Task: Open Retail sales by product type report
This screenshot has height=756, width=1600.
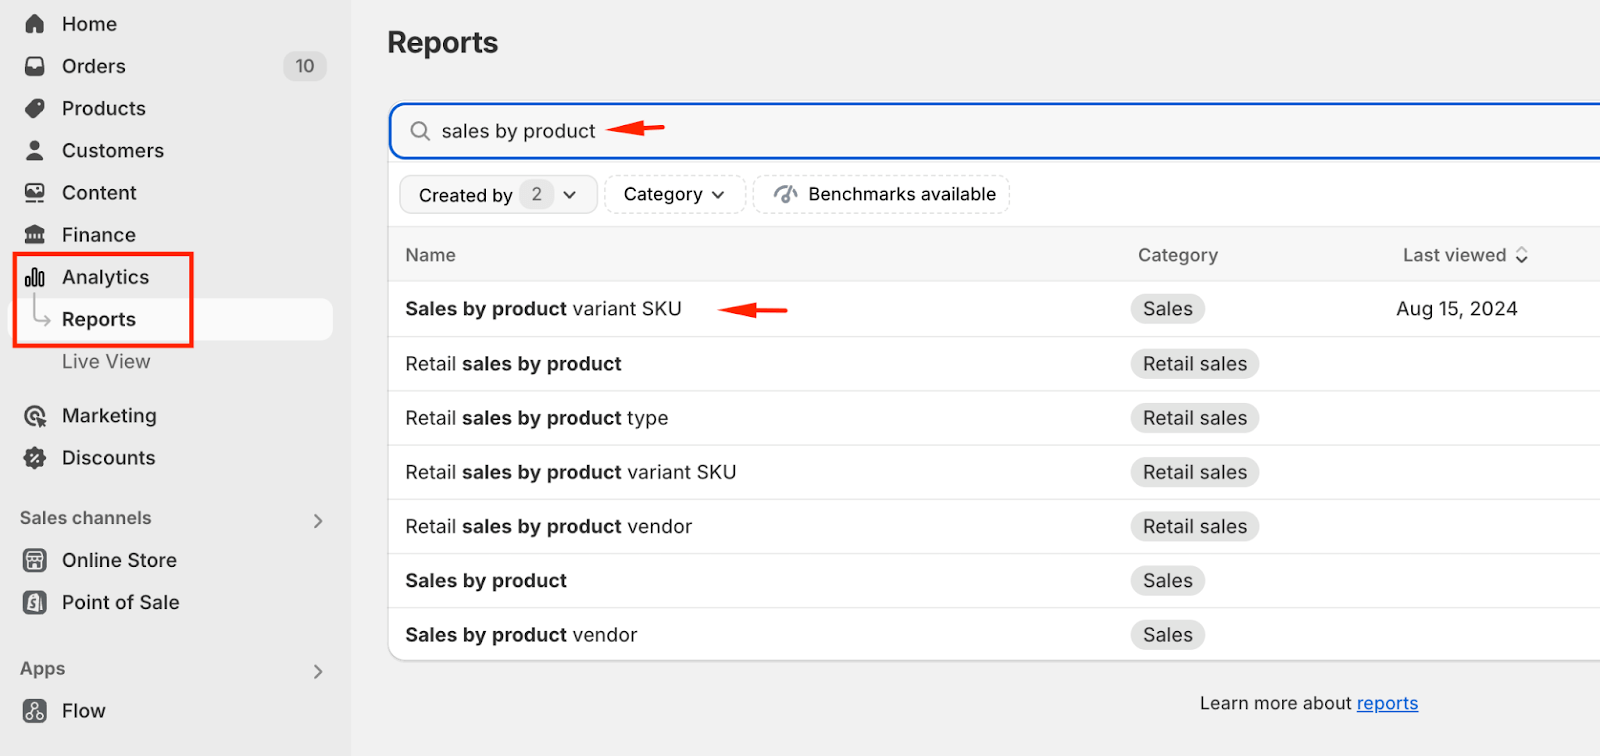Action: pos(537,418)
